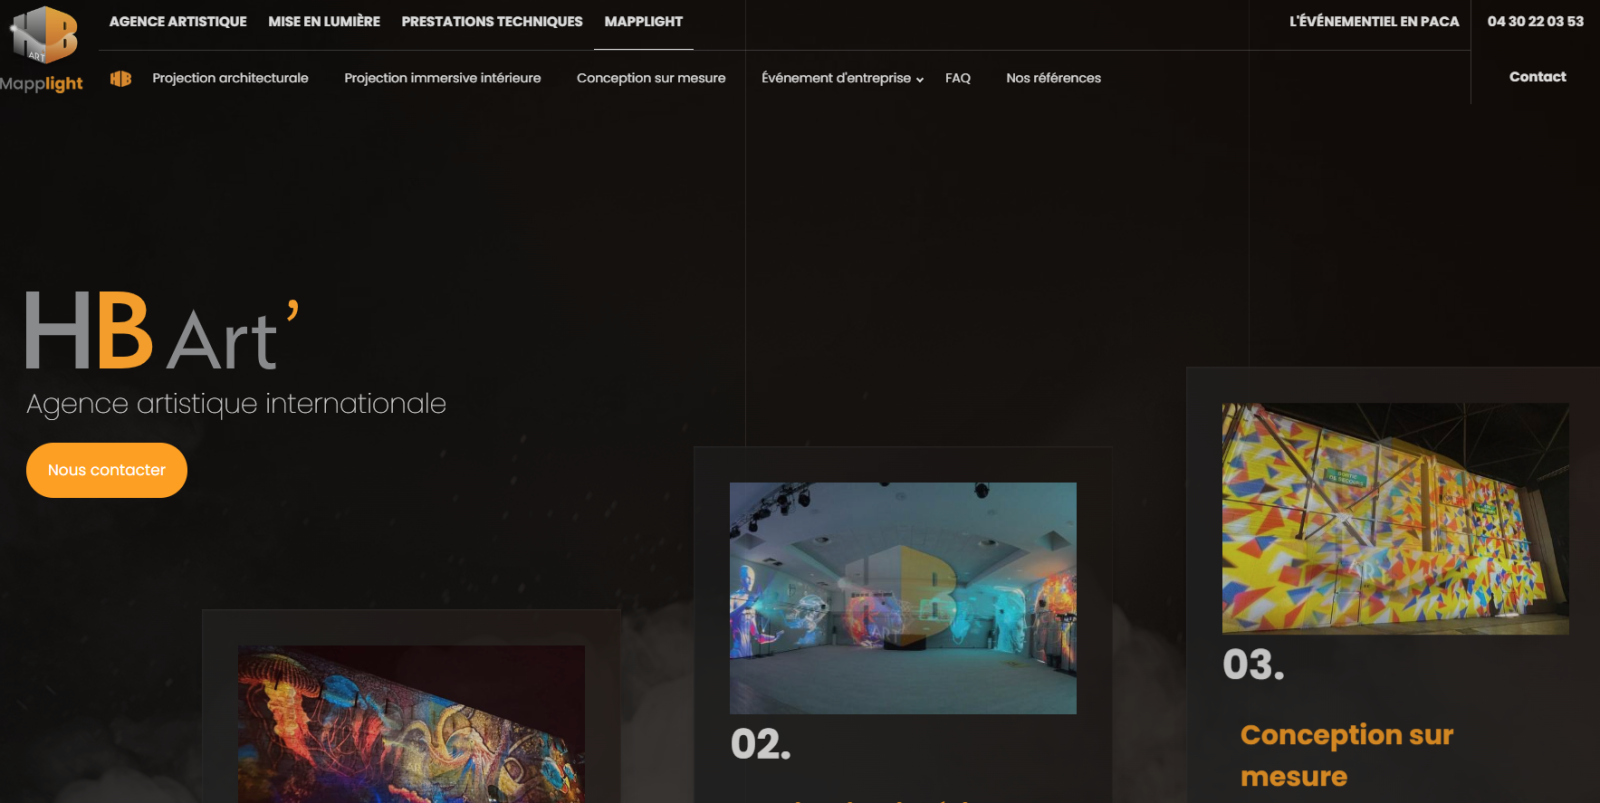Open the Contact page
Screen dimensions: 1600x803
click(x=1537, y=77)
